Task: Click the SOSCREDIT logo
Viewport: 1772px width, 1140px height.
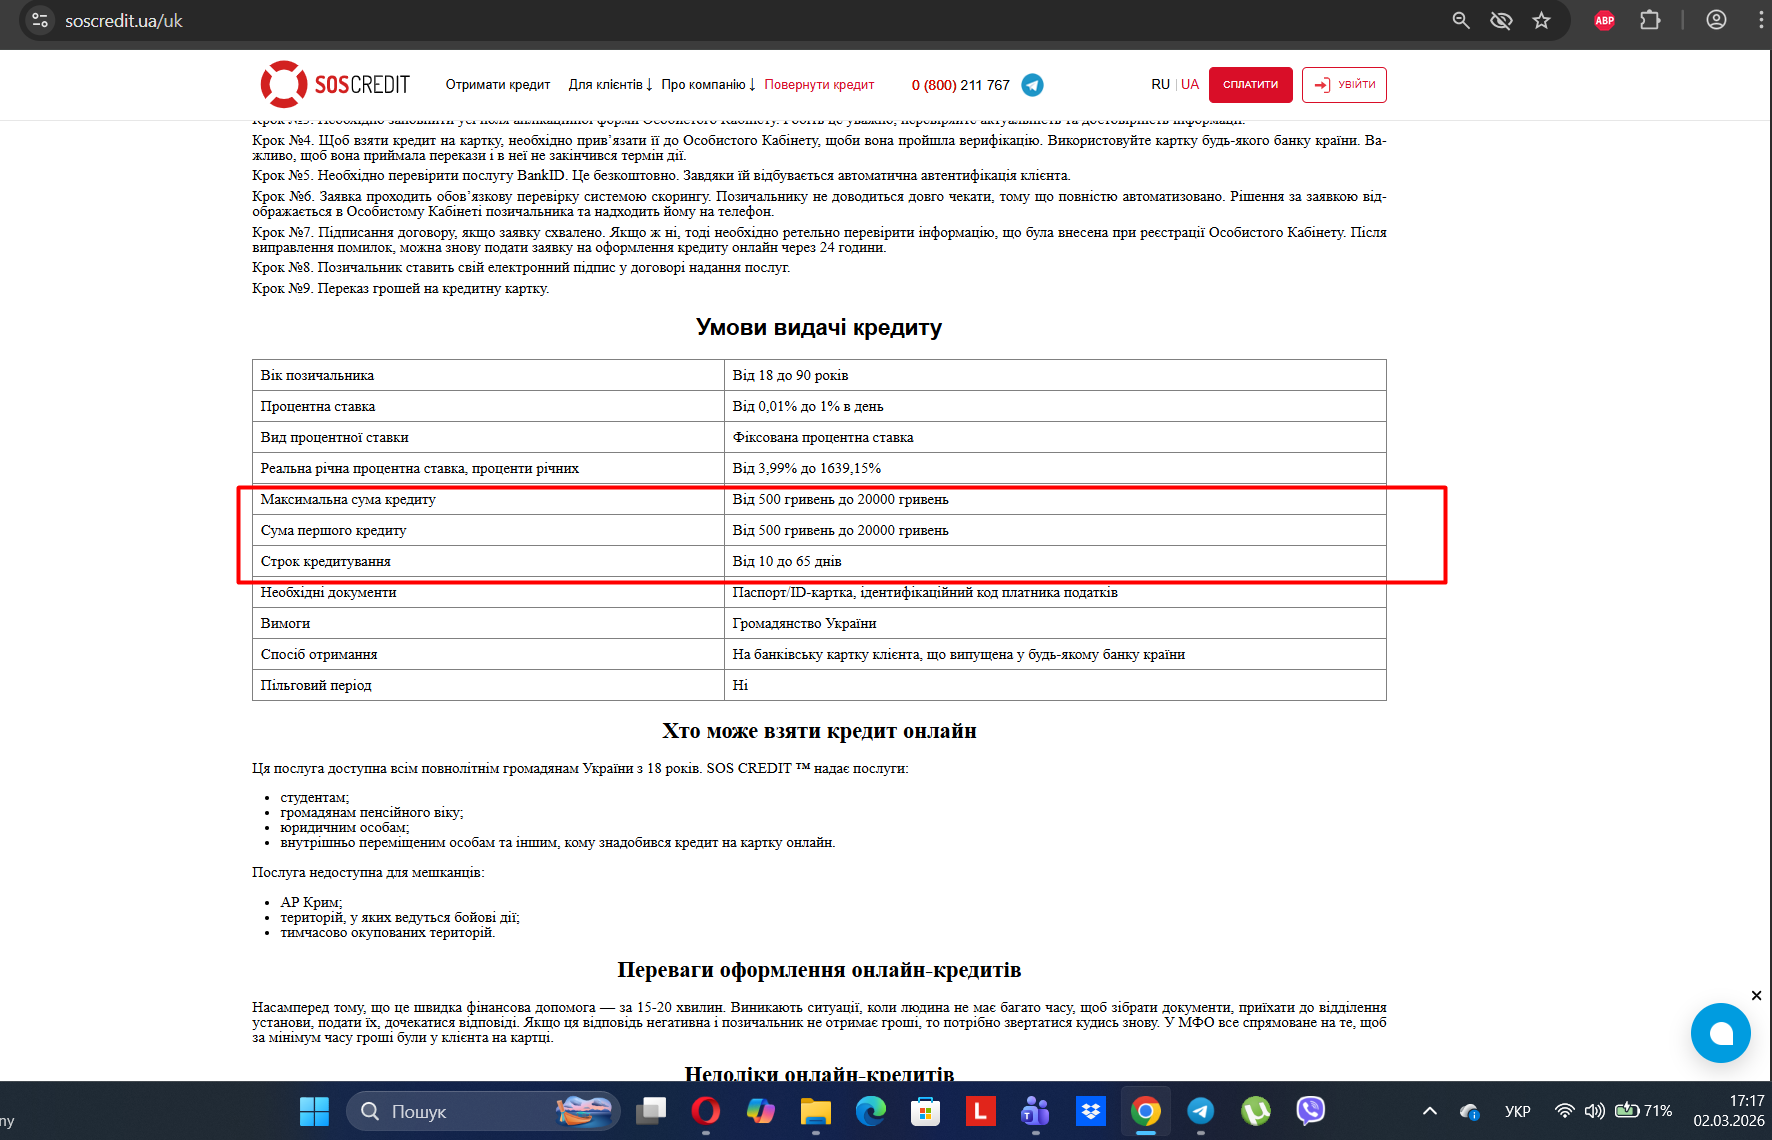Action: tap(336, 84)
